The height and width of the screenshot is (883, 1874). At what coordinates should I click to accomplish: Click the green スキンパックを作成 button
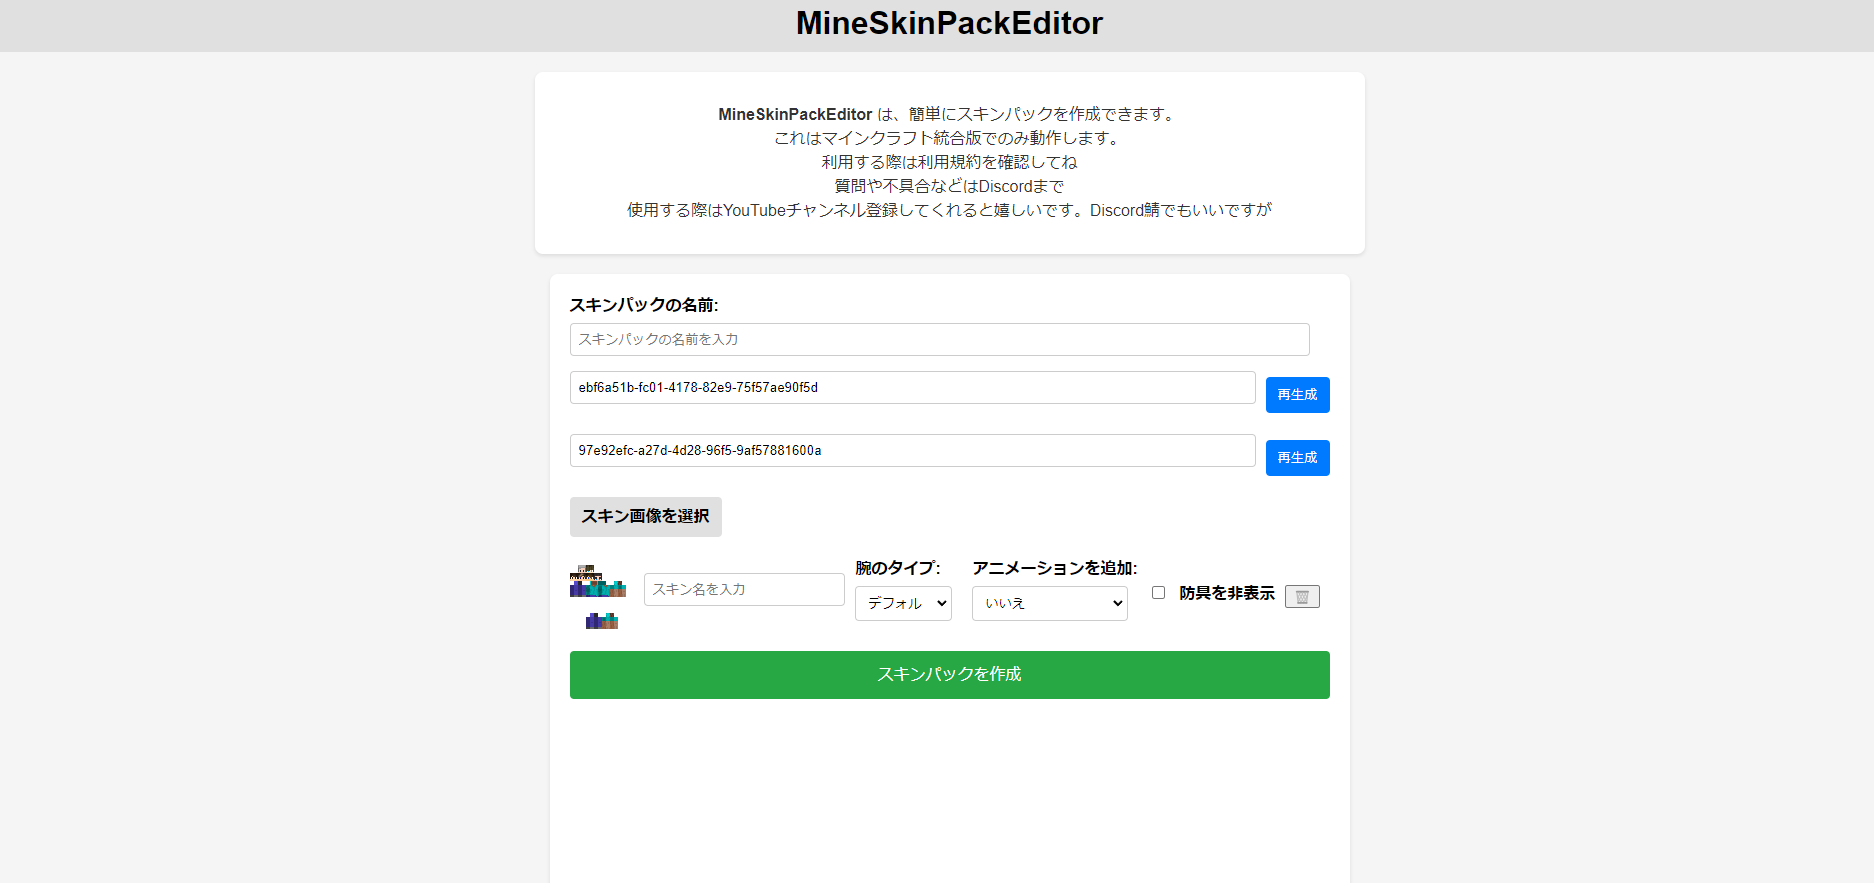point(949,675)
